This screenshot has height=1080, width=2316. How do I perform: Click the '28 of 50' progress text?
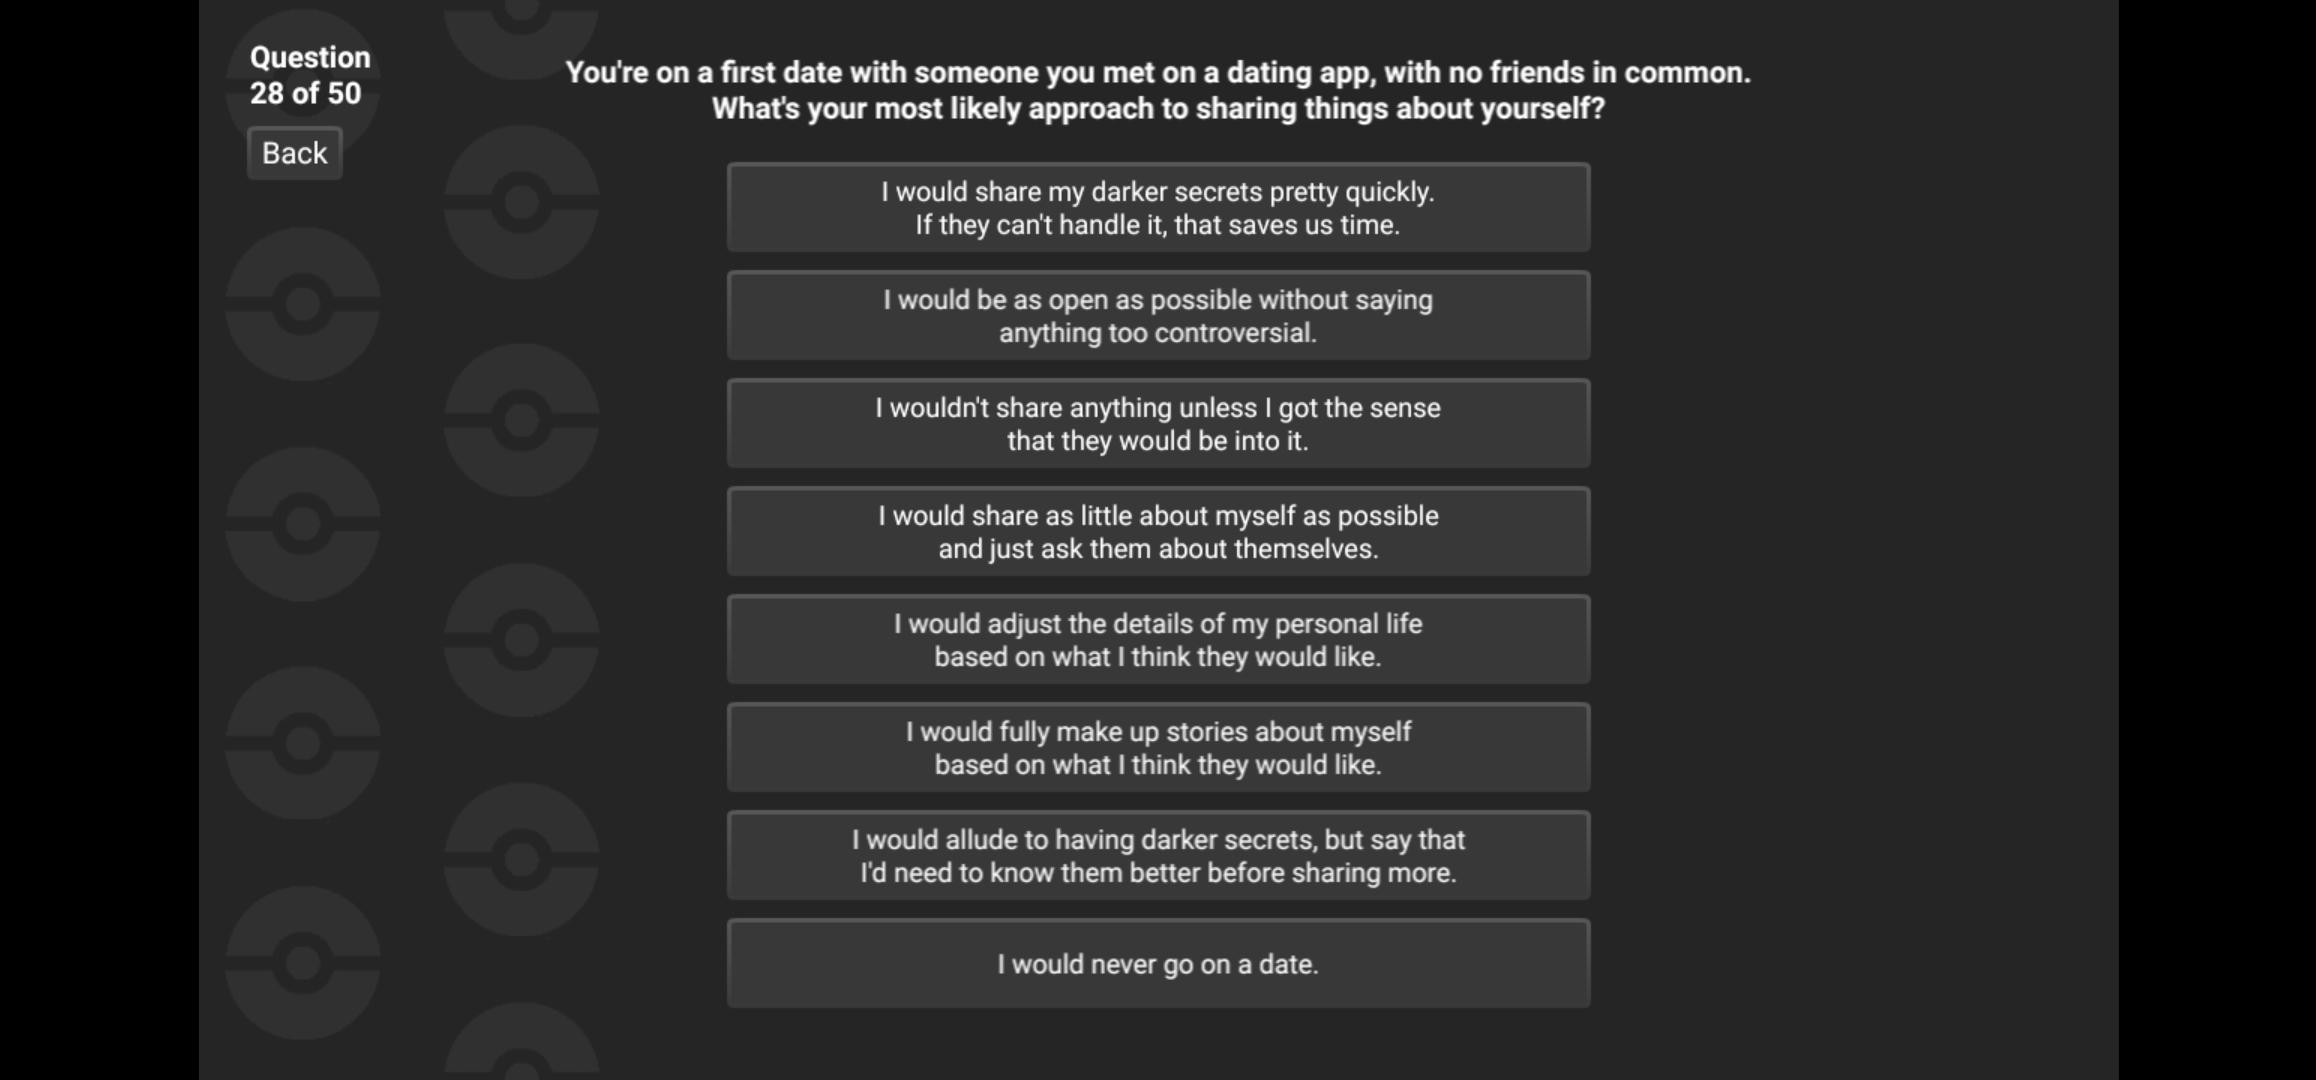tap(305, 93)
